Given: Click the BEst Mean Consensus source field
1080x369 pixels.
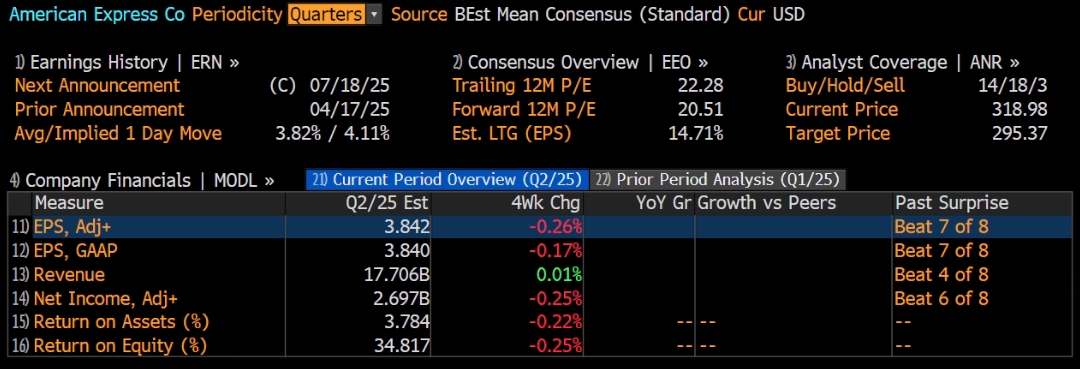Looking at the screenshot, I should coord(592,14).
